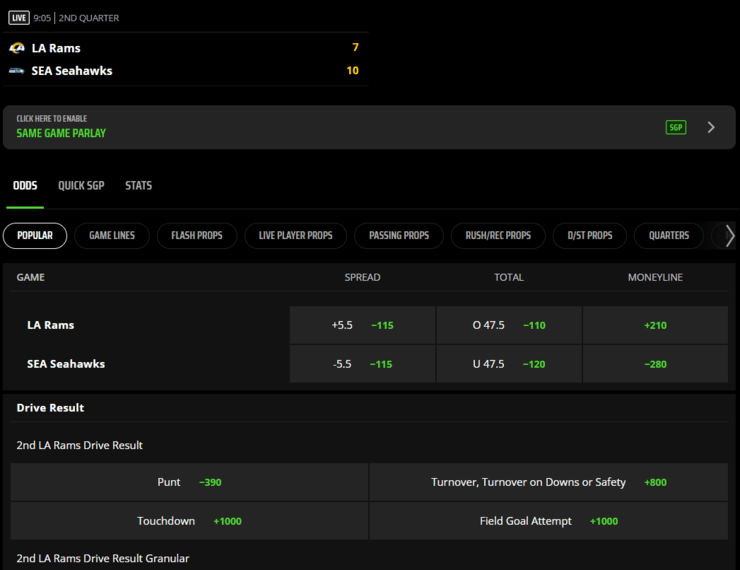Select the Flash Props category pill
The image size is (740, 570).
pos(197,235)
